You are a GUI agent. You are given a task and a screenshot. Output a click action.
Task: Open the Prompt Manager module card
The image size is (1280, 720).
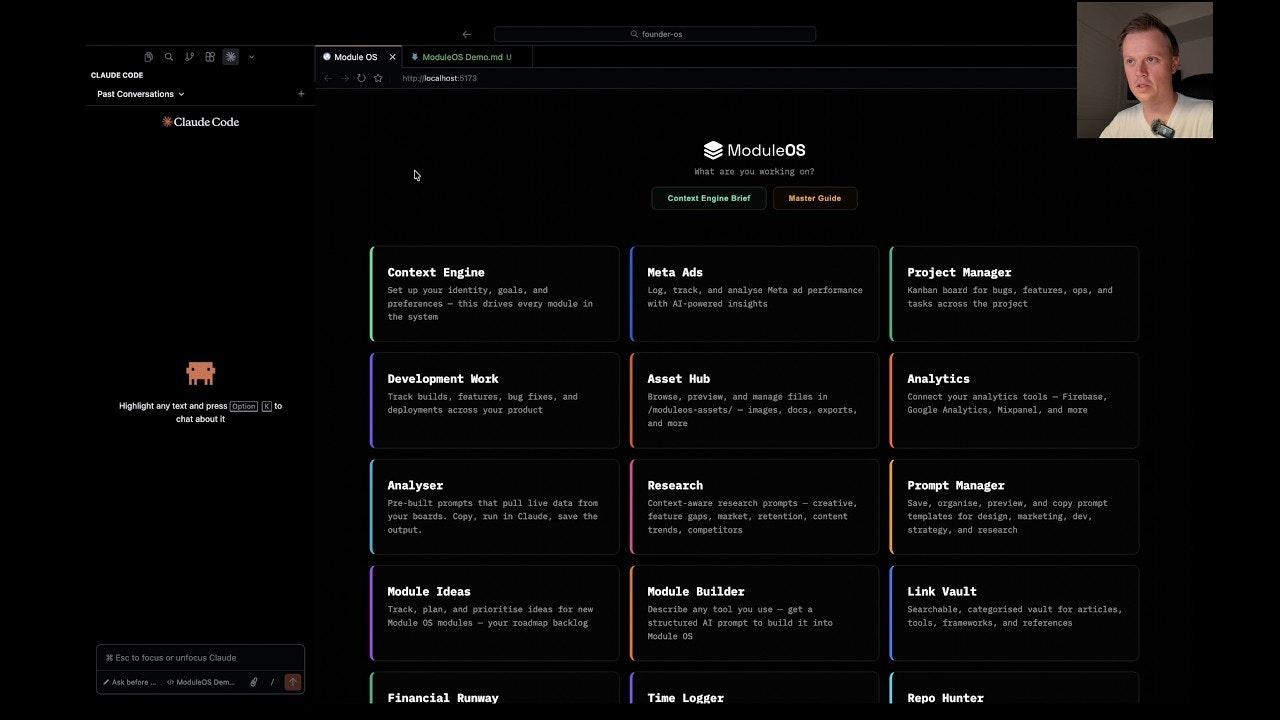point(1014,507)
